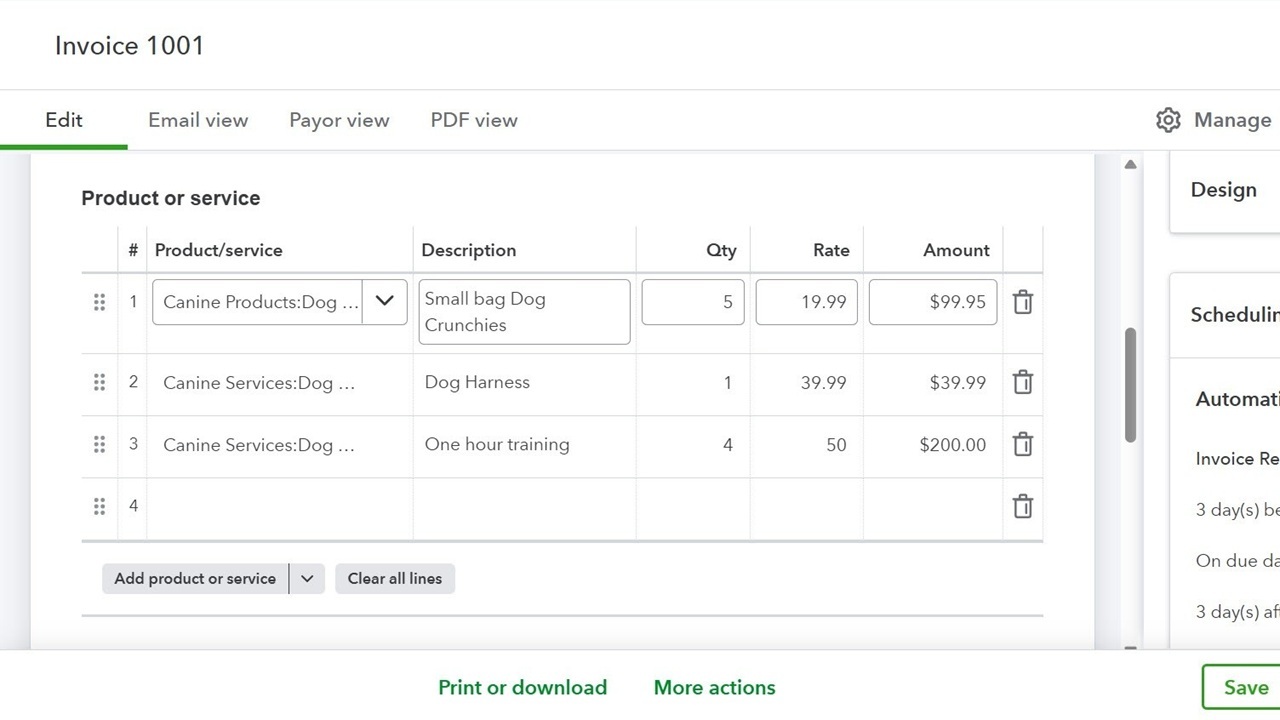Image resolution: width=1280 pixels, height=720 pixels.
Task: Open the Canine Products dropdown on line 1
Action: click(384, 301)
